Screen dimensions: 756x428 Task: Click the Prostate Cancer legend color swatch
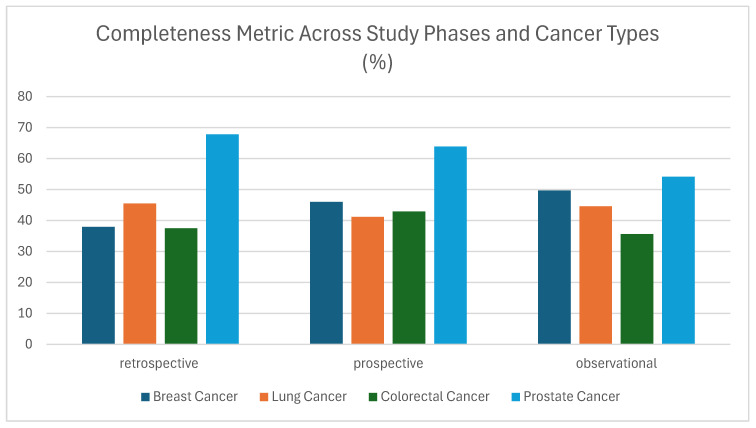[515, 397]
